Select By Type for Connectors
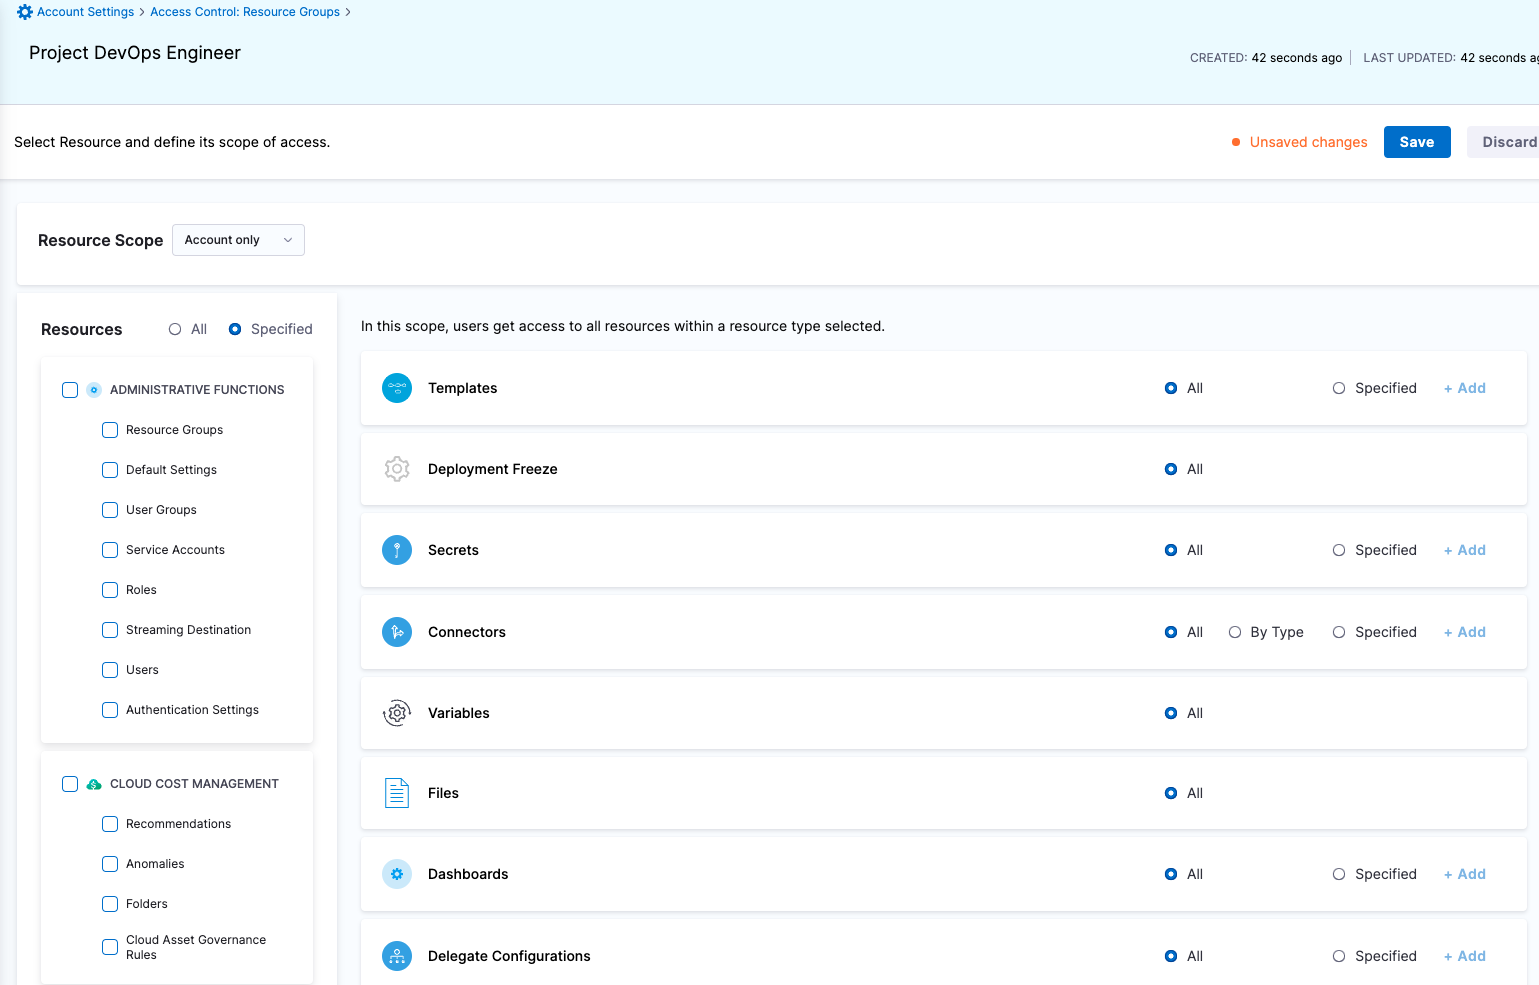Screen dimensions: 1539x985 (x=1235, y=631)
